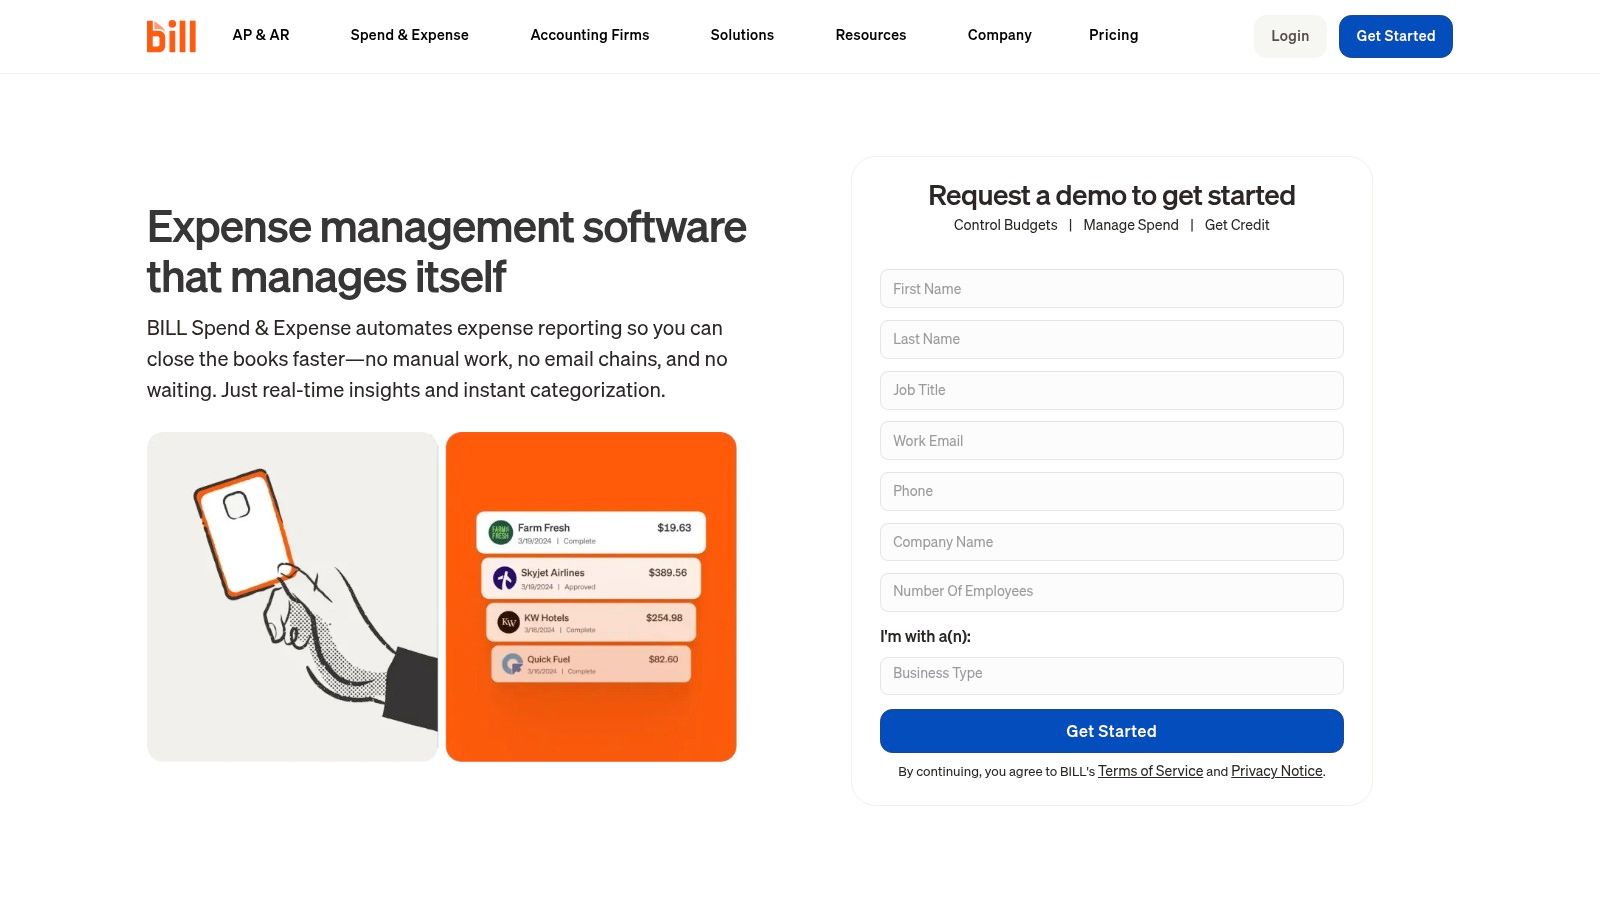Viewport: 1600px width, 900px height.
Task: Open the Spend & Expense menu
Action: tap(409, 35)
